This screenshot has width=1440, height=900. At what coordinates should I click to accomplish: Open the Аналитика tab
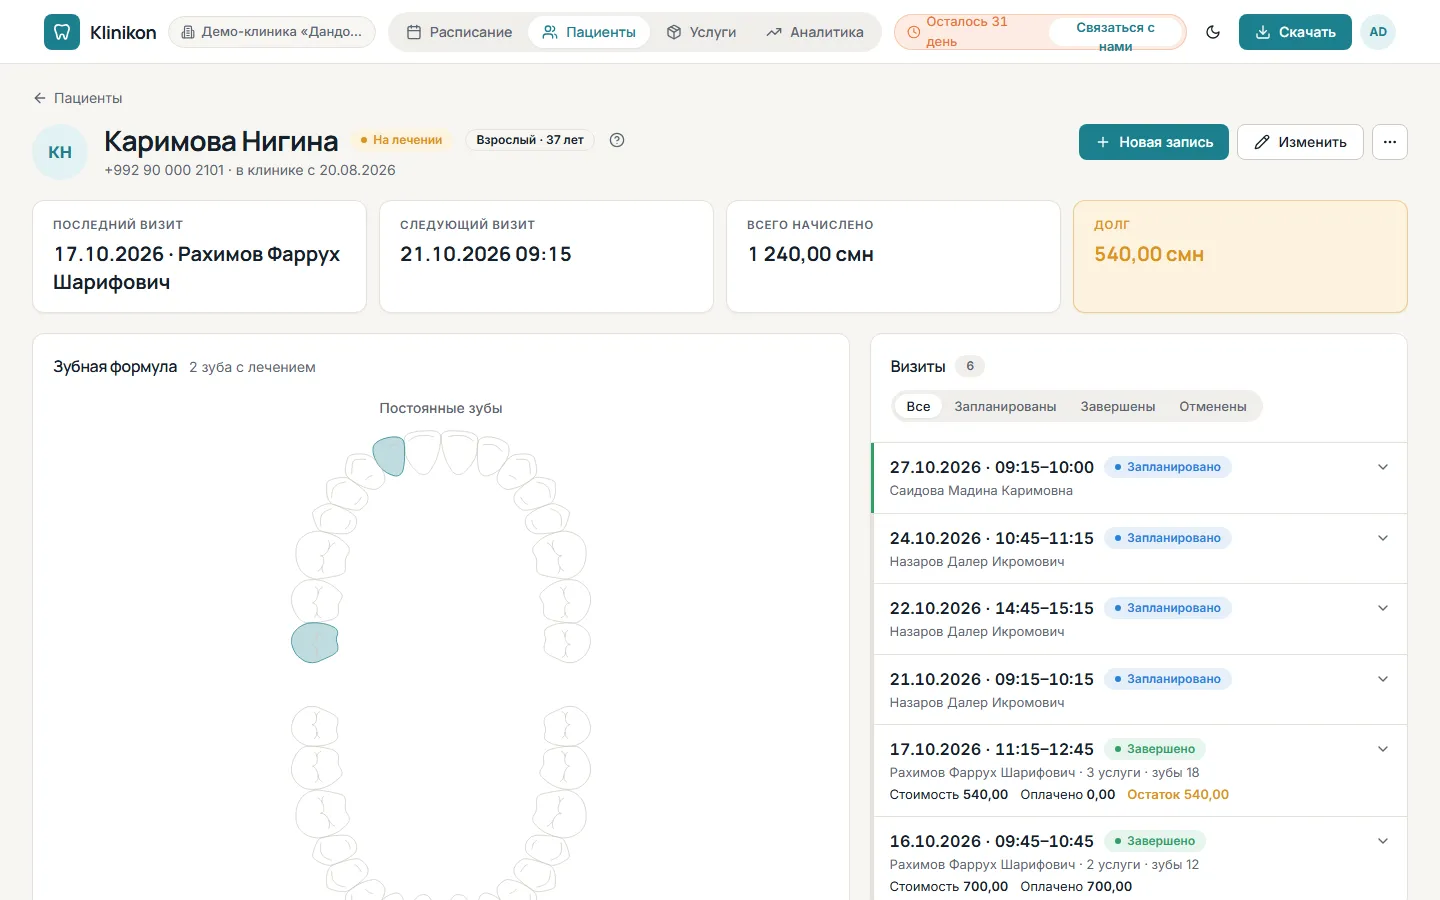coord(815,32)
